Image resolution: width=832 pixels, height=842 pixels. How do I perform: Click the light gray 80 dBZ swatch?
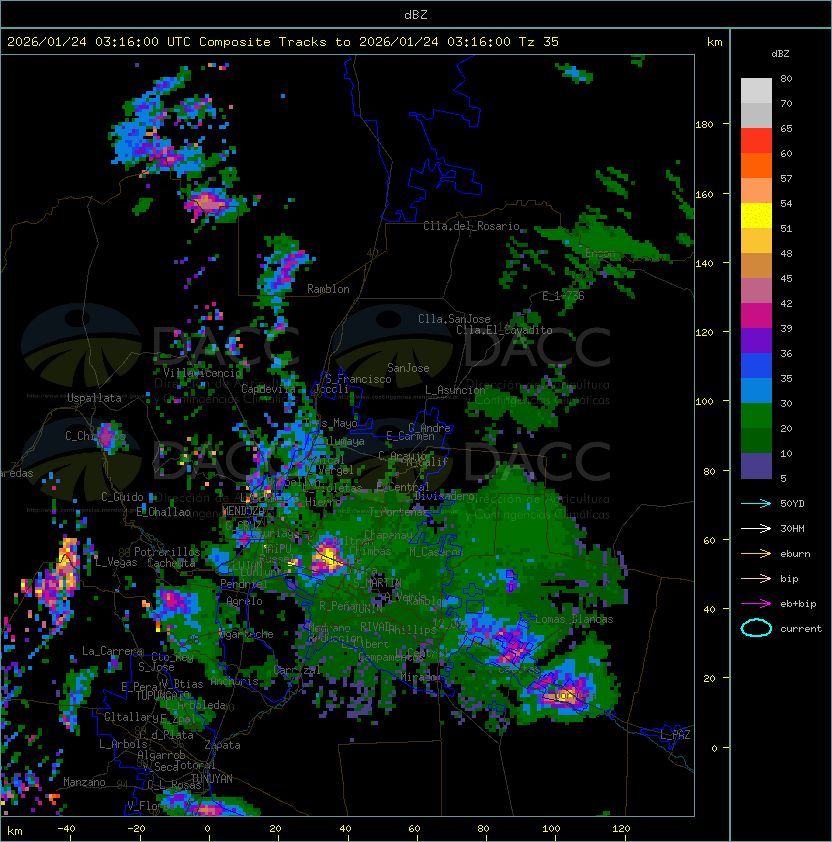756,91
